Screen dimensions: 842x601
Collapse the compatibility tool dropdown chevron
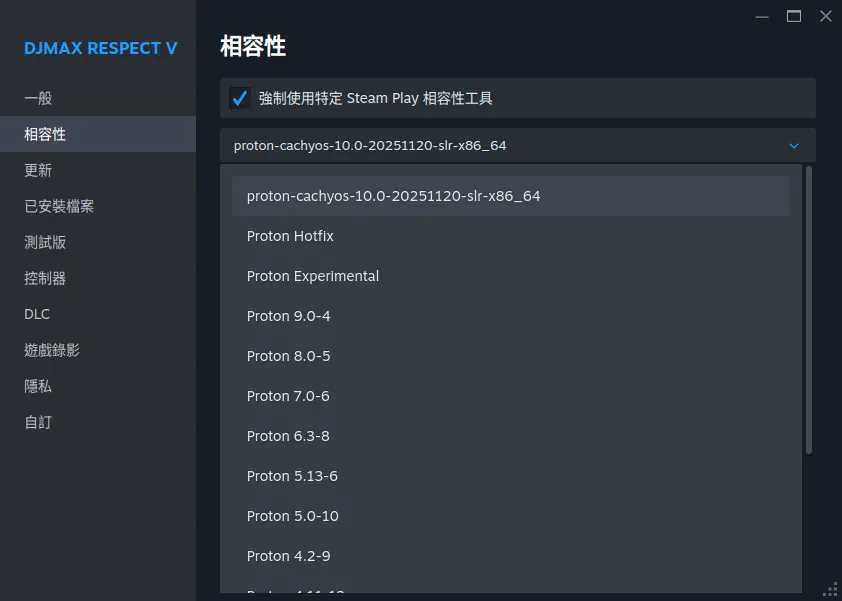(794, 146)
